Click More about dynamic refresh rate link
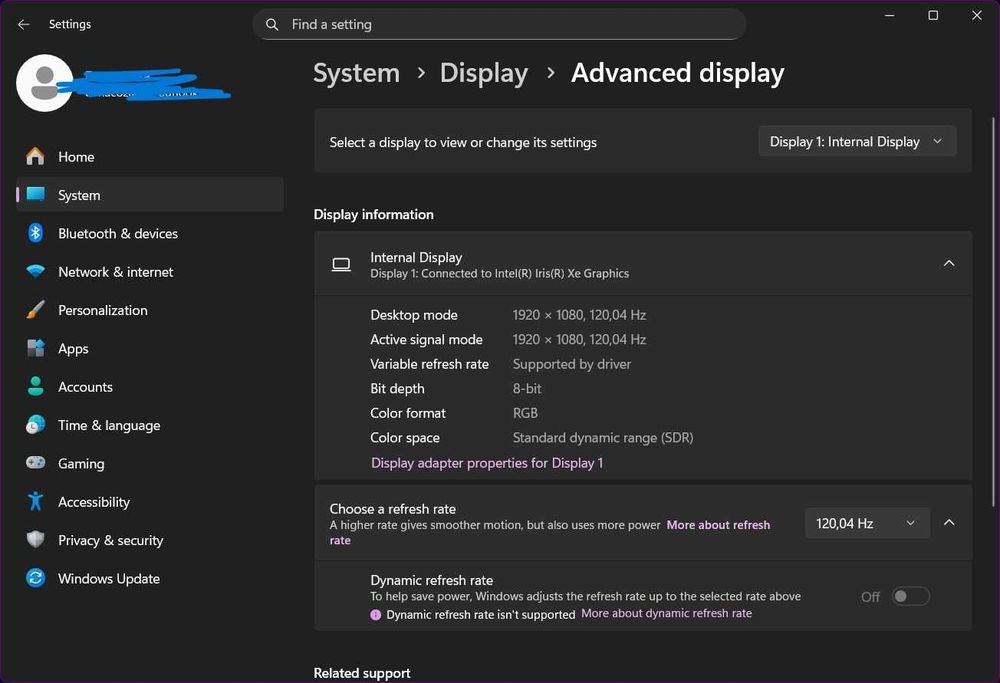Viewport: 1000px width, 683px height. 666,613
